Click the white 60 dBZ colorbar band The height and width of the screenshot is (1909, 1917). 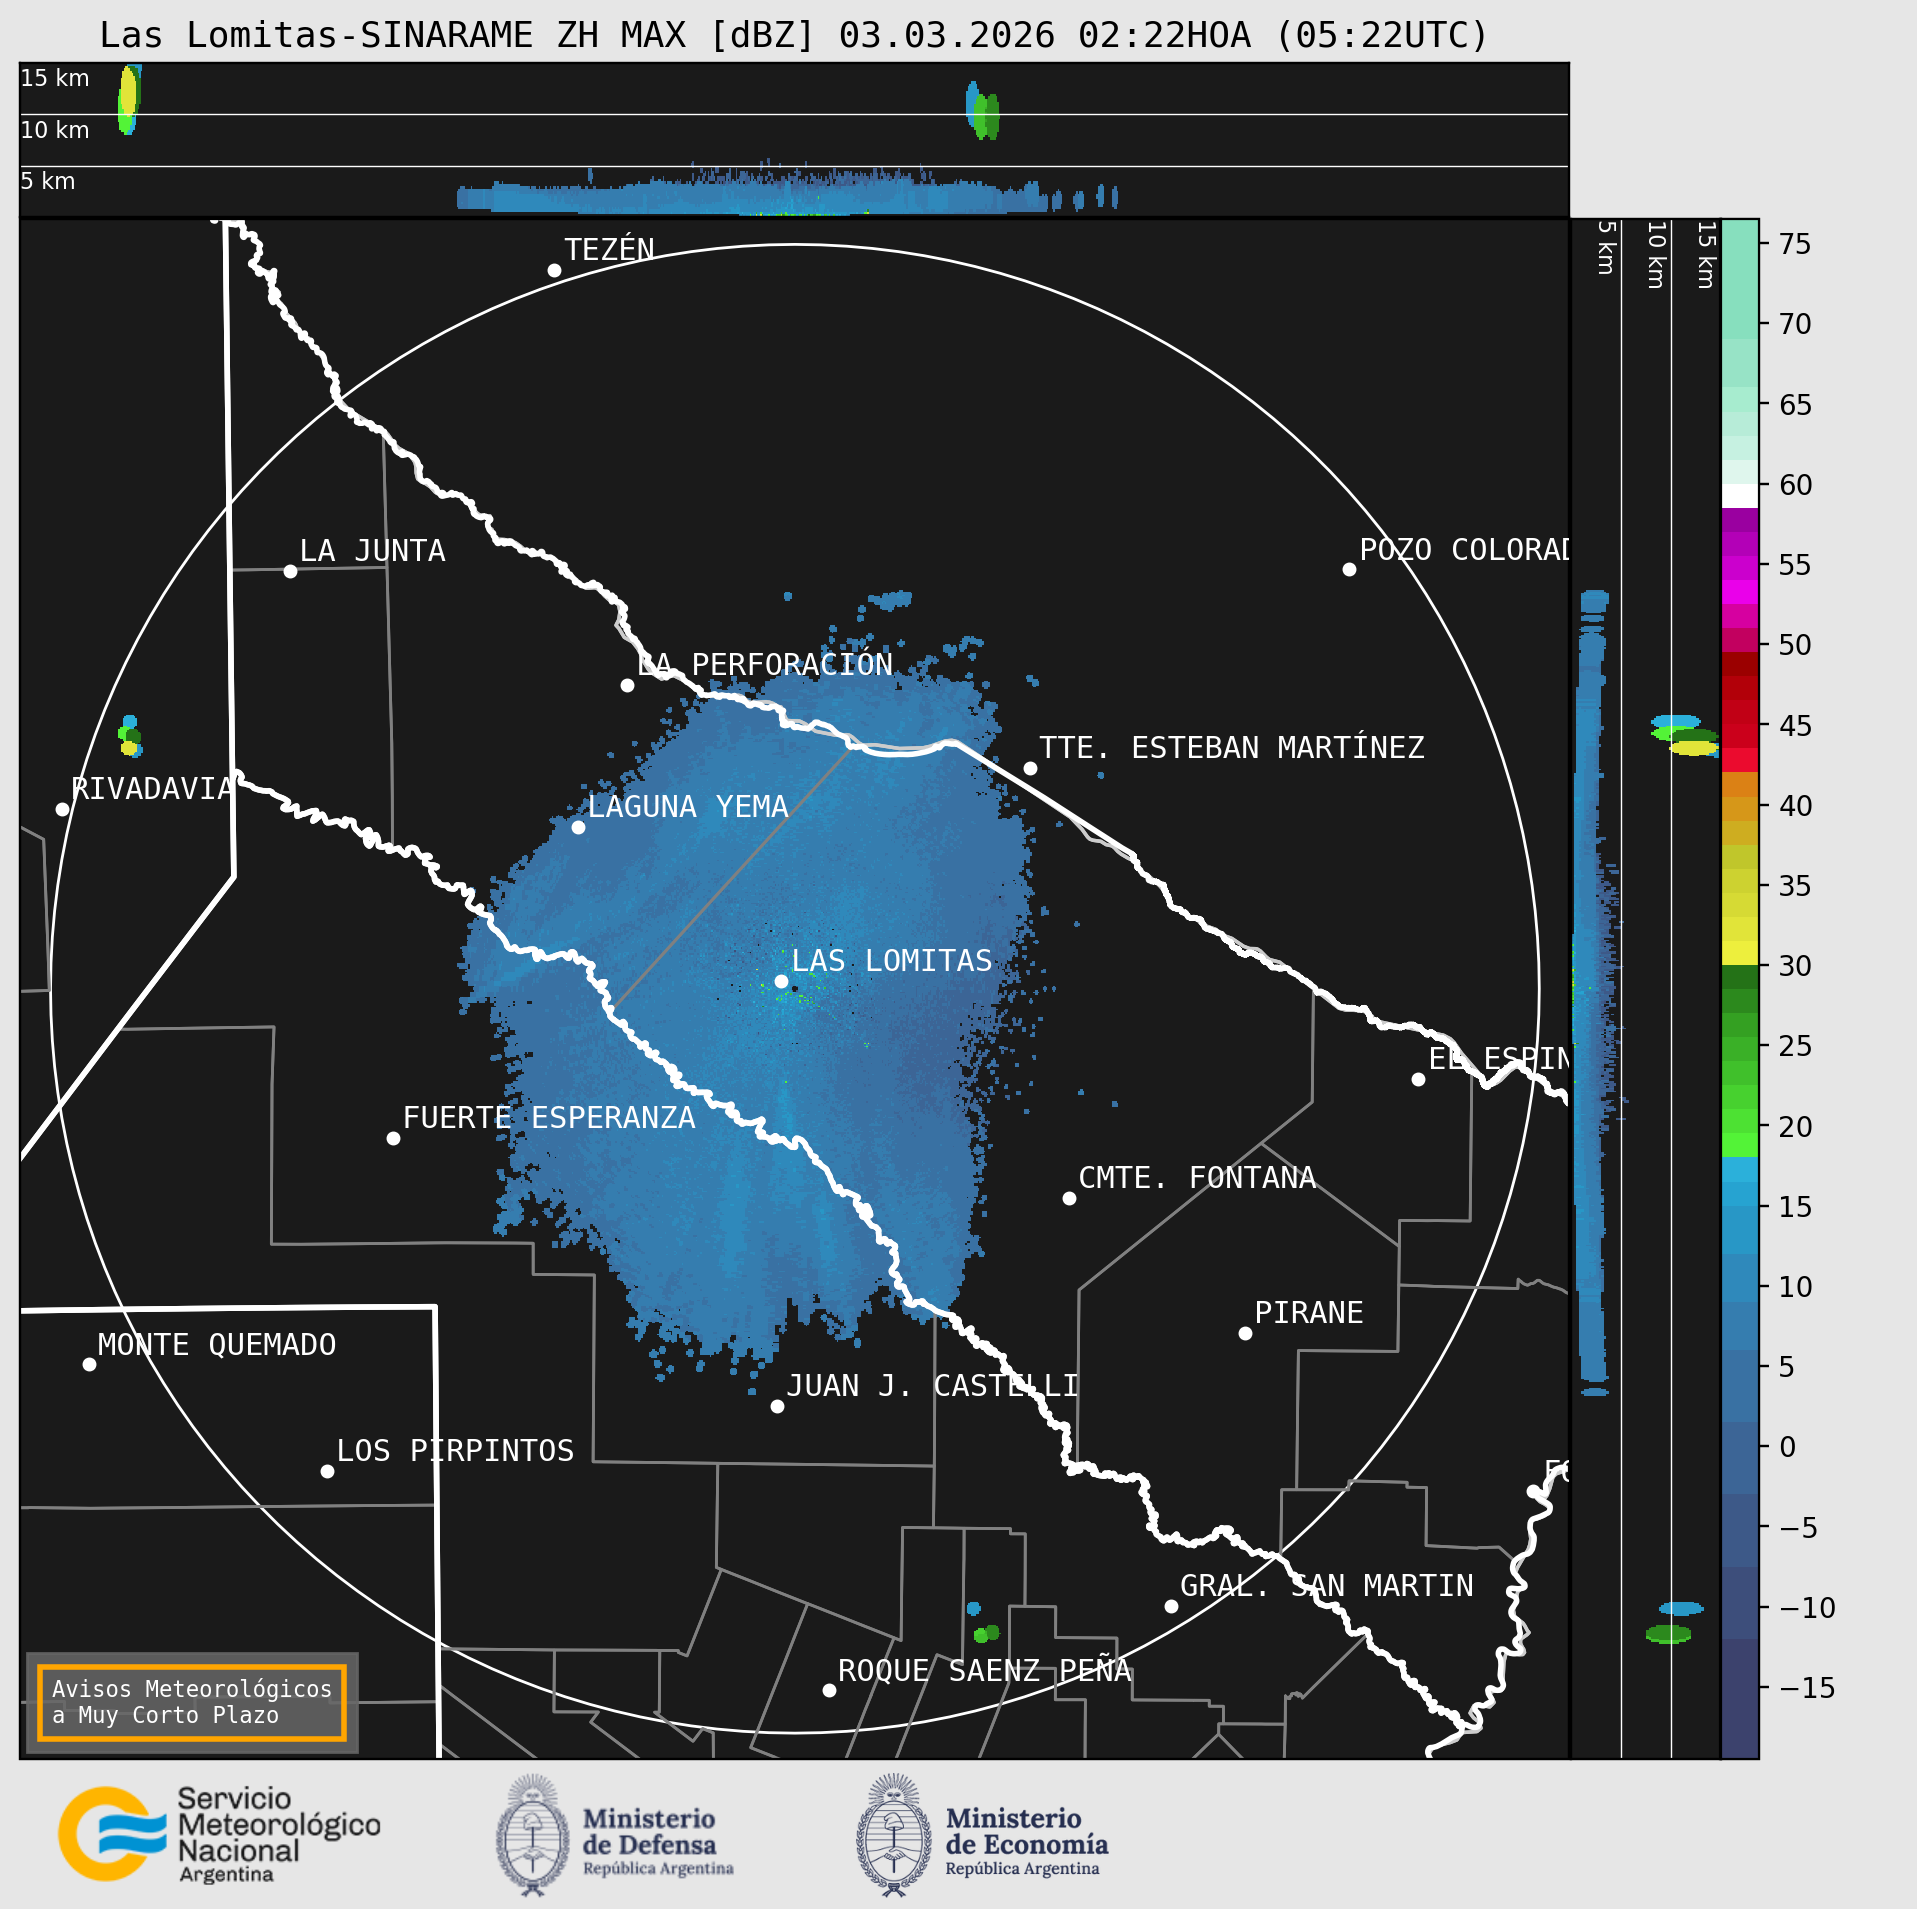point(1740,496)
